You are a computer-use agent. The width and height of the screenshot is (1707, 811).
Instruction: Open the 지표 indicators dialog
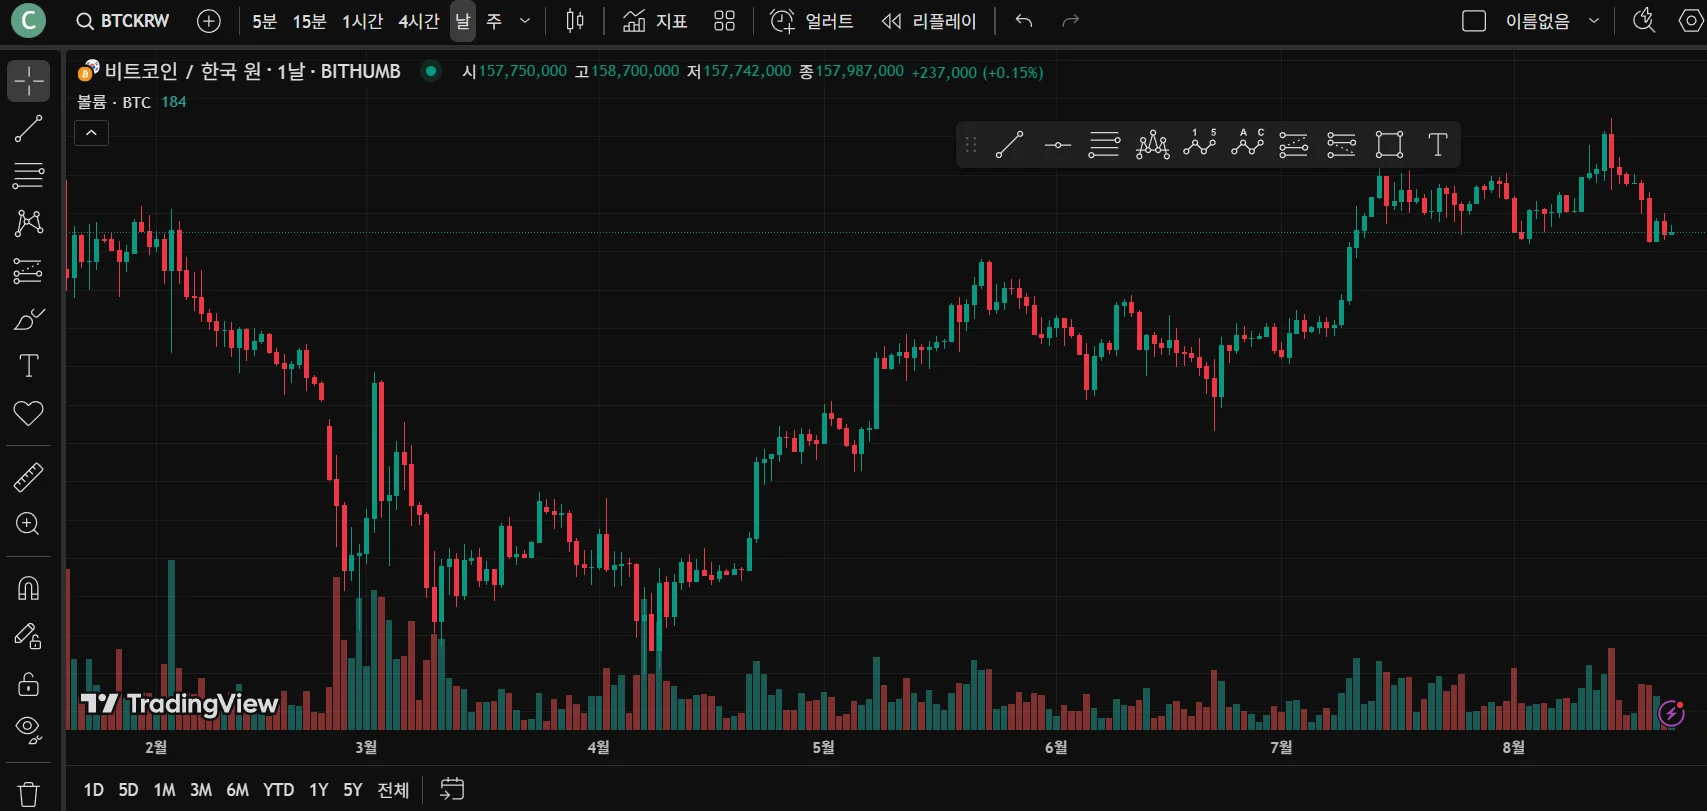(655, 21)
